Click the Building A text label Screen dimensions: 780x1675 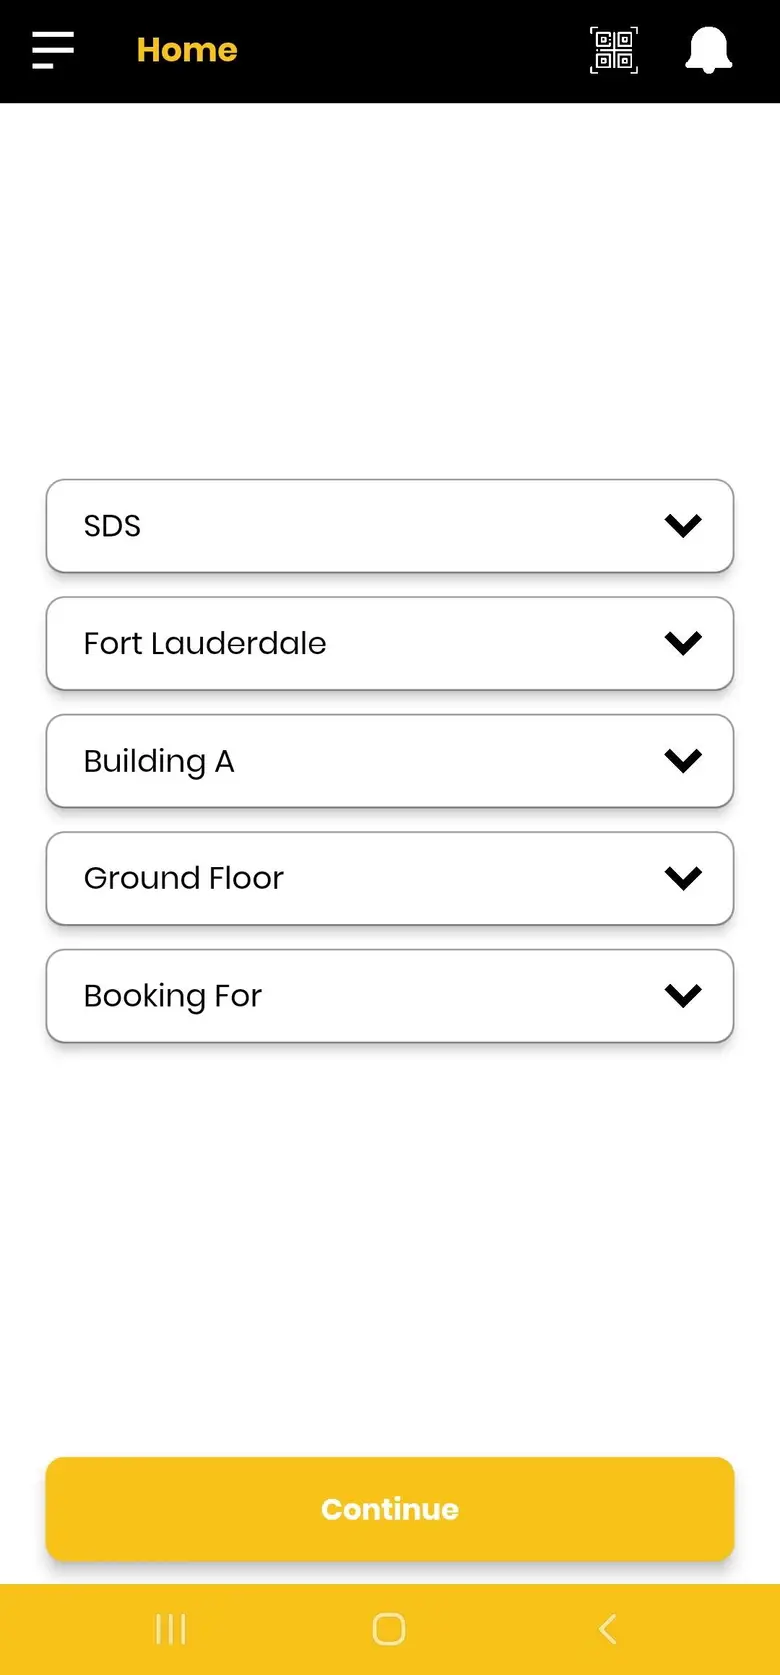[x=159, y=762]
